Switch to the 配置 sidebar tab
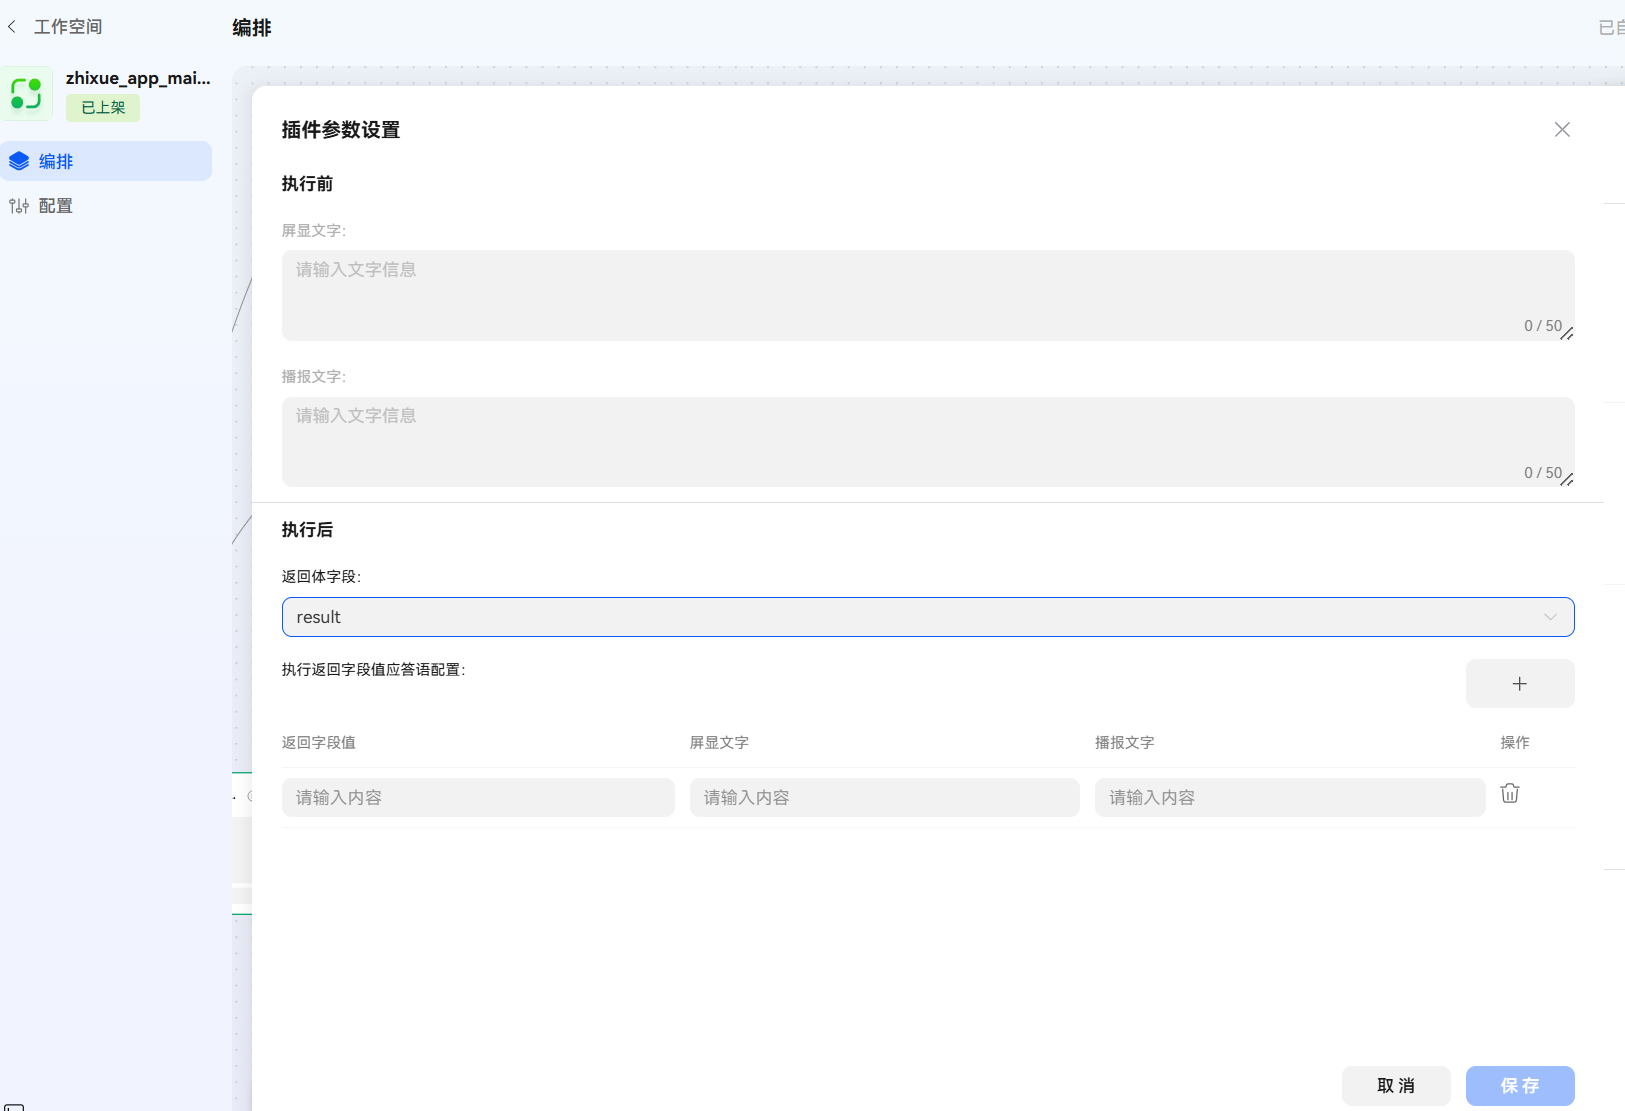1625x1111 pixels. pos(56,206)
